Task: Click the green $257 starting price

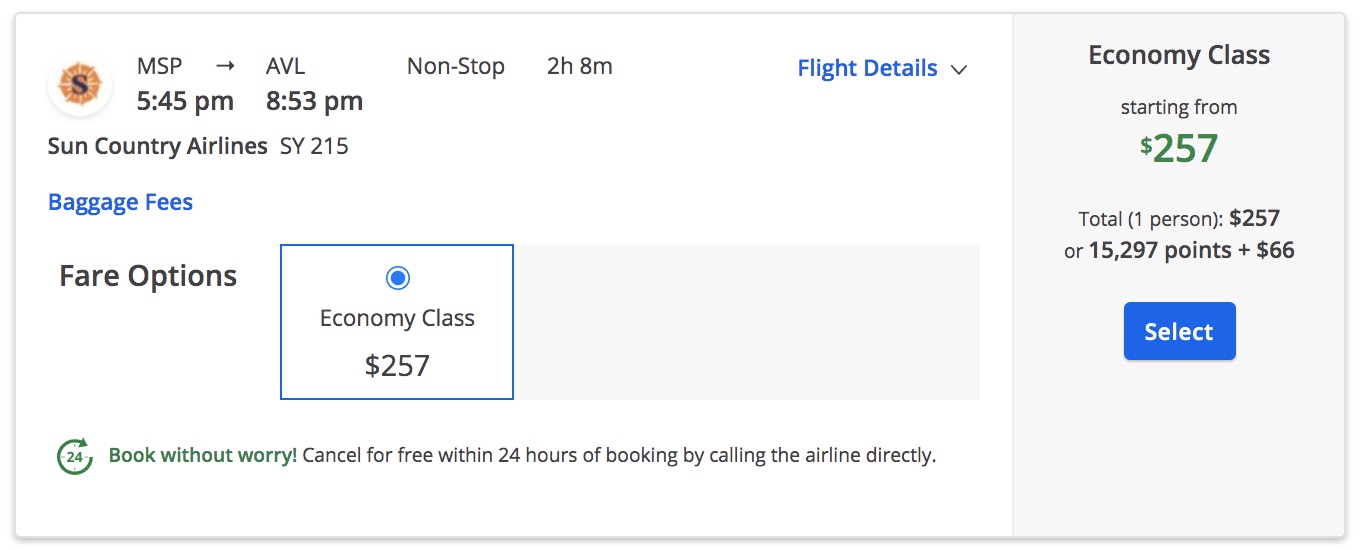Action: 1179,148
